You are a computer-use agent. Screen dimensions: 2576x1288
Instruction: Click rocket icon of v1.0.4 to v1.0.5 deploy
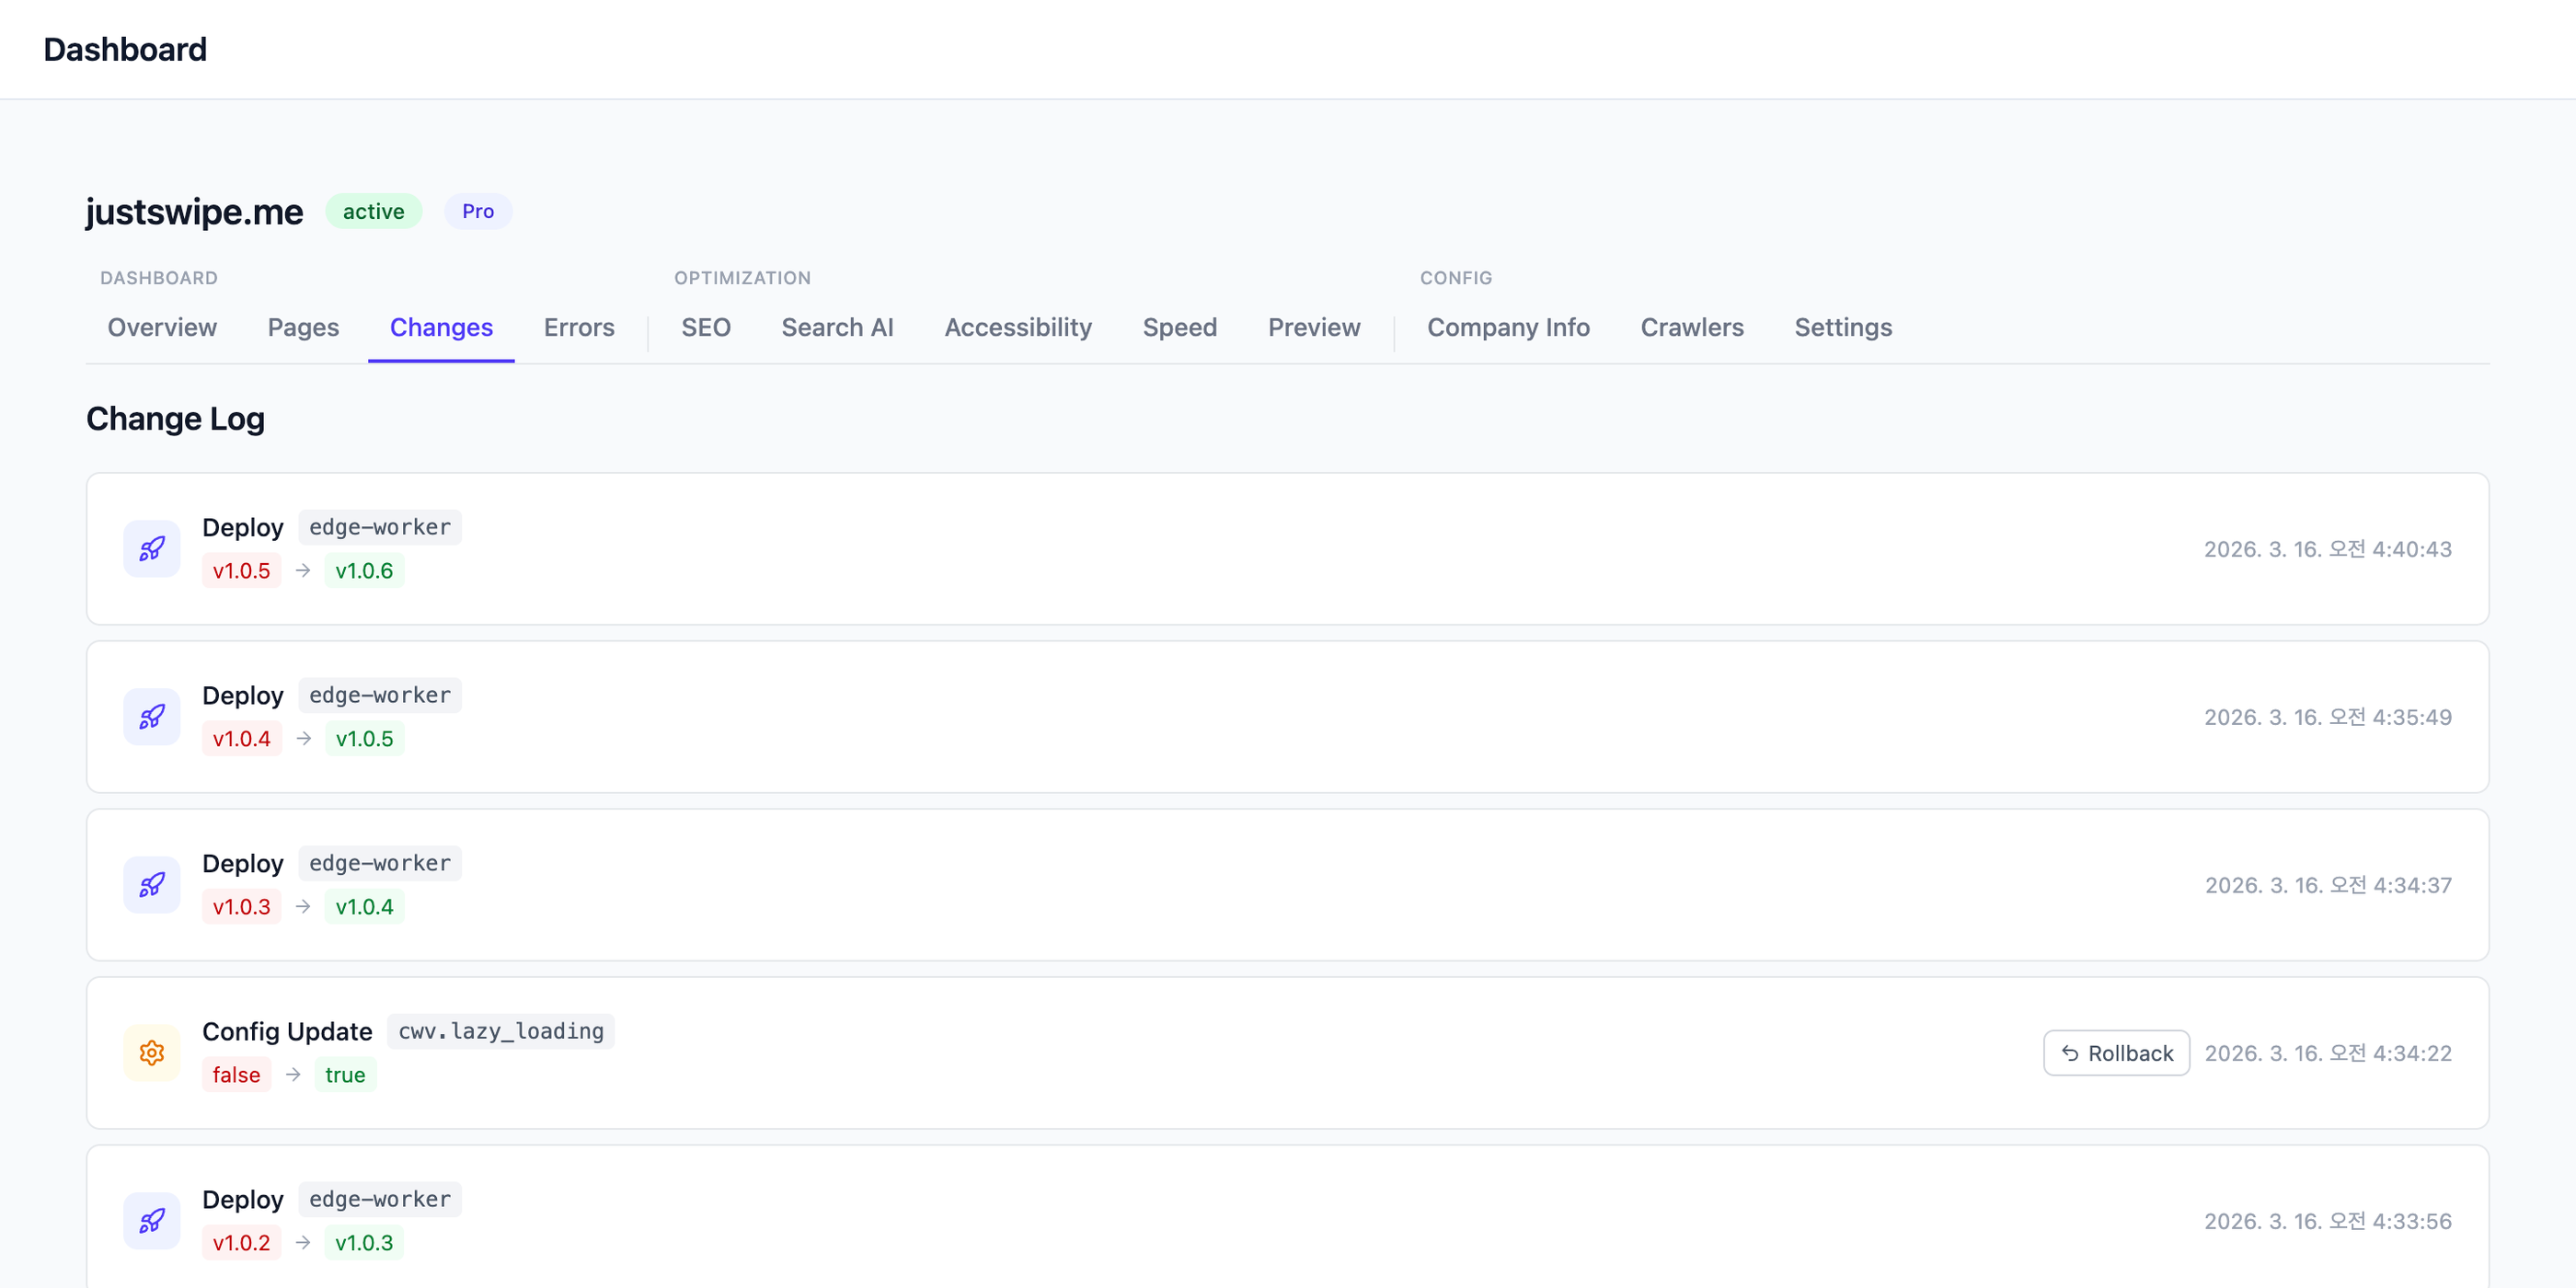tap(152, 717)
